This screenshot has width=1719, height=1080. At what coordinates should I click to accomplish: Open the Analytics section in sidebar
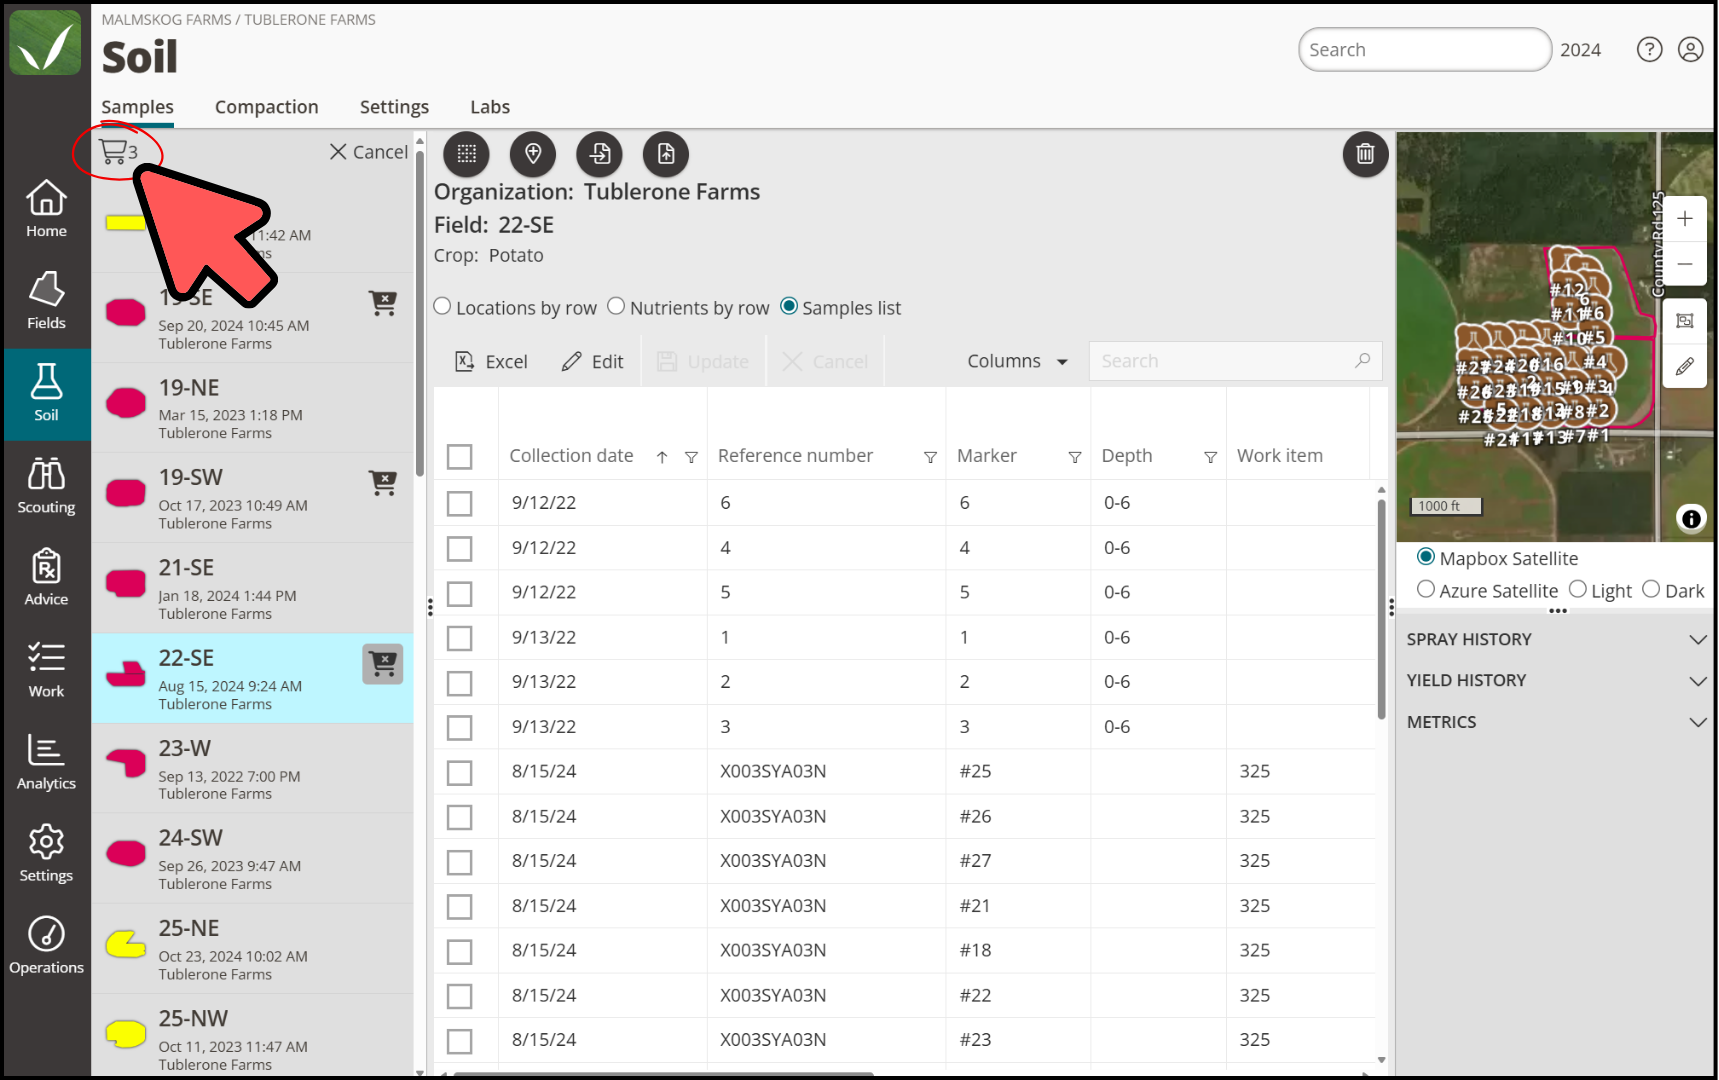point(46,761)
